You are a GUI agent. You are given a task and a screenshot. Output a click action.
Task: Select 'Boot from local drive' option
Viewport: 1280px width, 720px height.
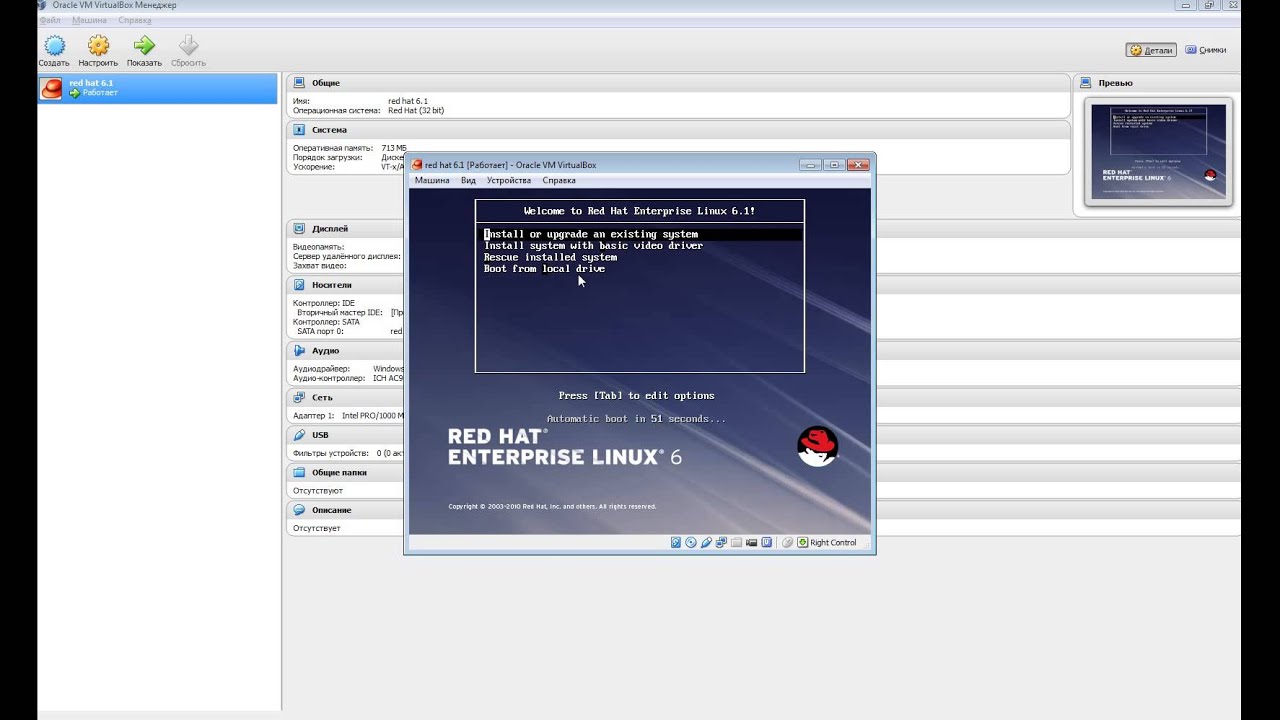pyautogui.click(x=544, y=269)
